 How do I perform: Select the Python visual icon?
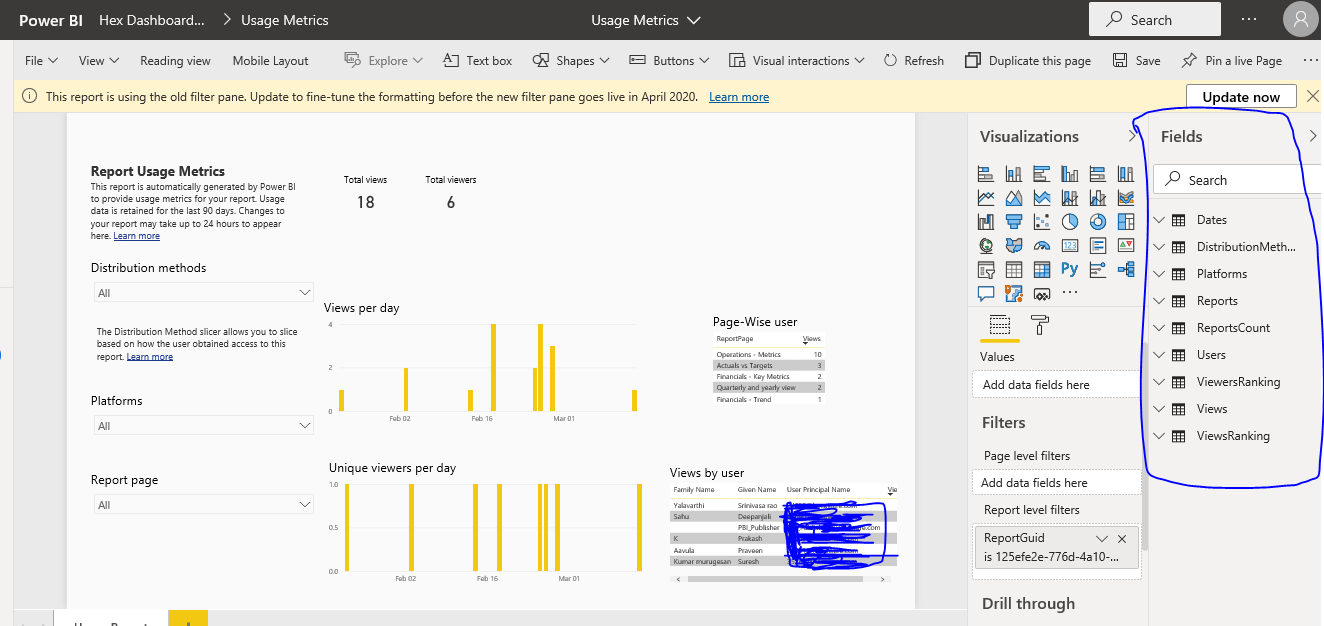pos(1070,270)
